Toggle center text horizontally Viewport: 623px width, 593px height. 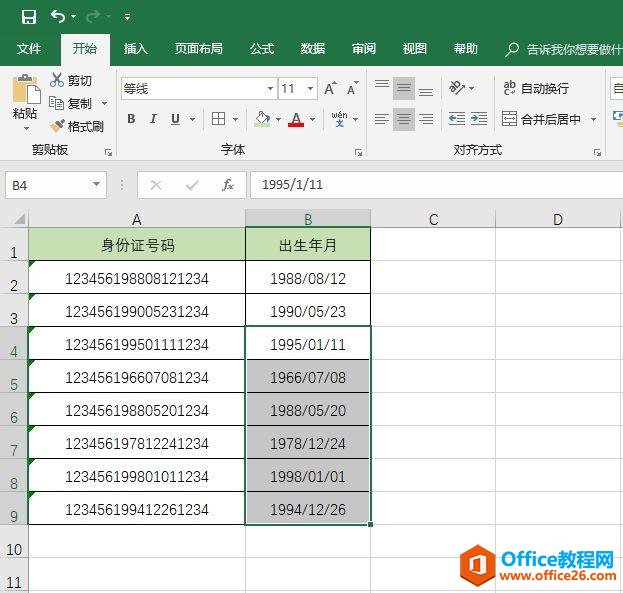[x=404, y=119]
